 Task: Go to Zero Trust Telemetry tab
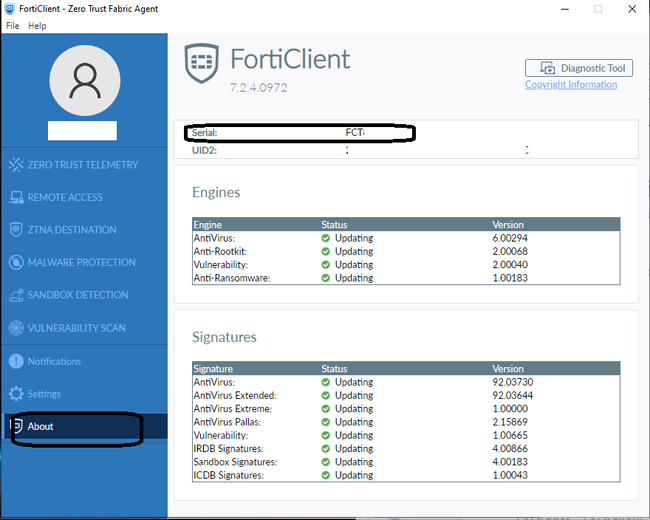(83, 165)
